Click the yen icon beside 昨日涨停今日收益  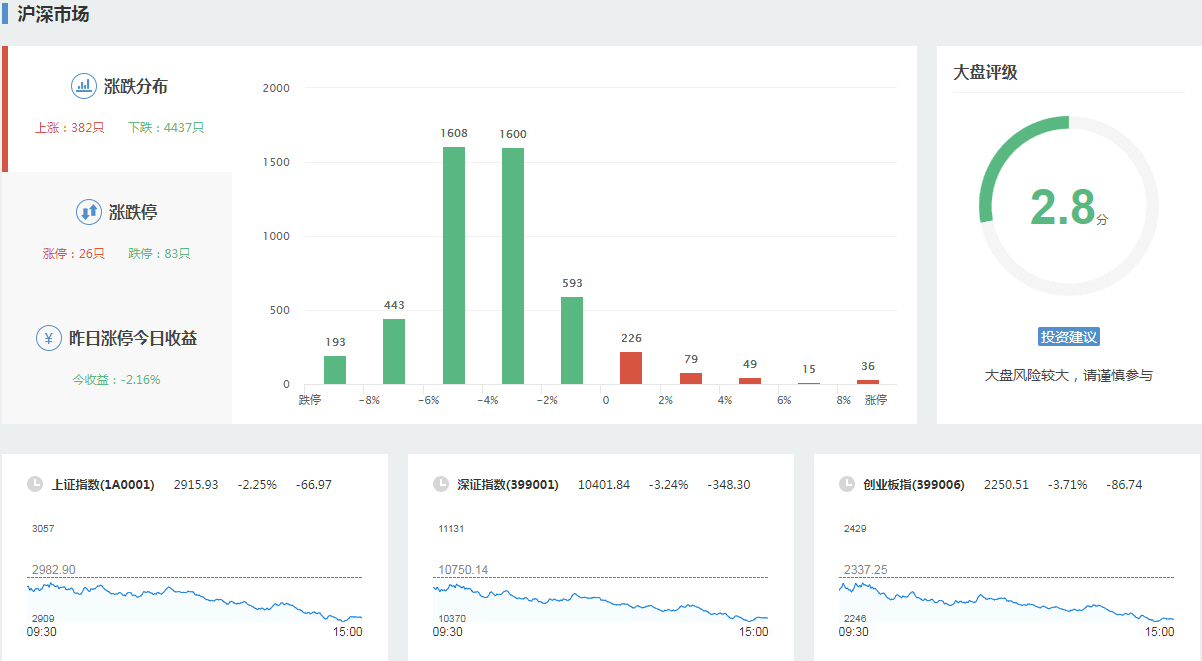[48, 338]
